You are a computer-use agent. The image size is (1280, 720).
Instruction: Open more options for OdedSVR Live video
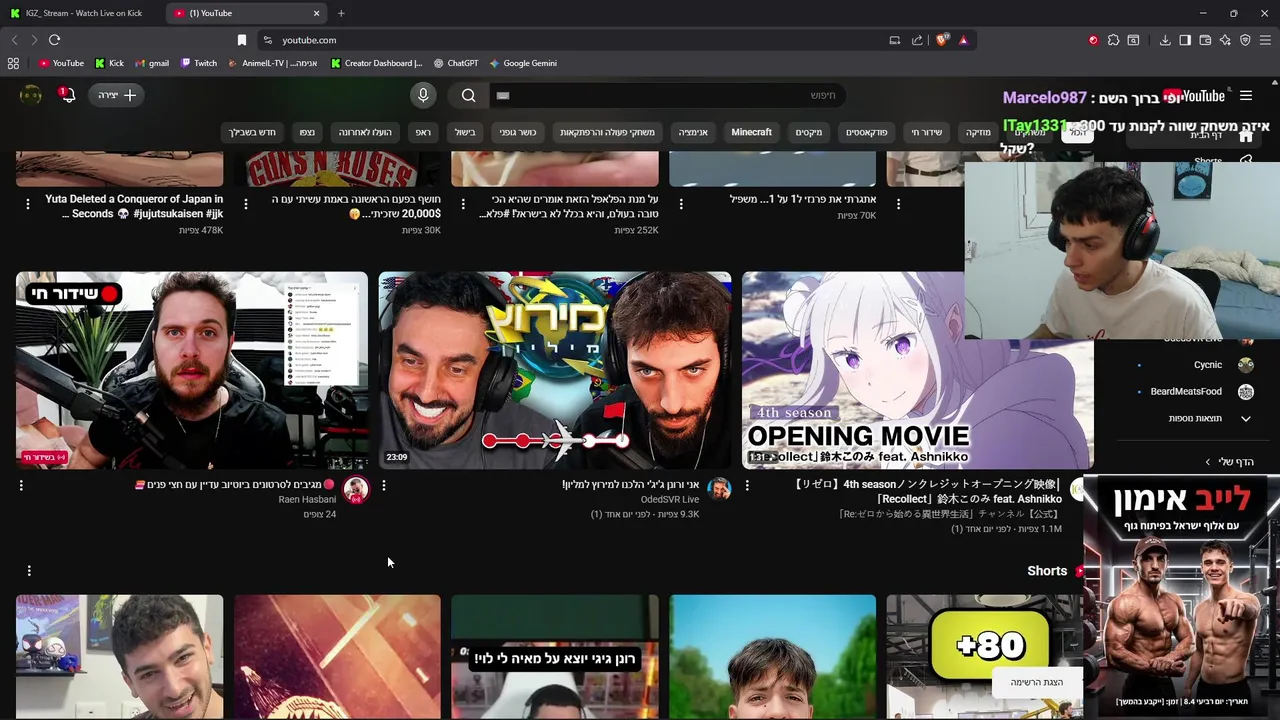pos(384,485)
